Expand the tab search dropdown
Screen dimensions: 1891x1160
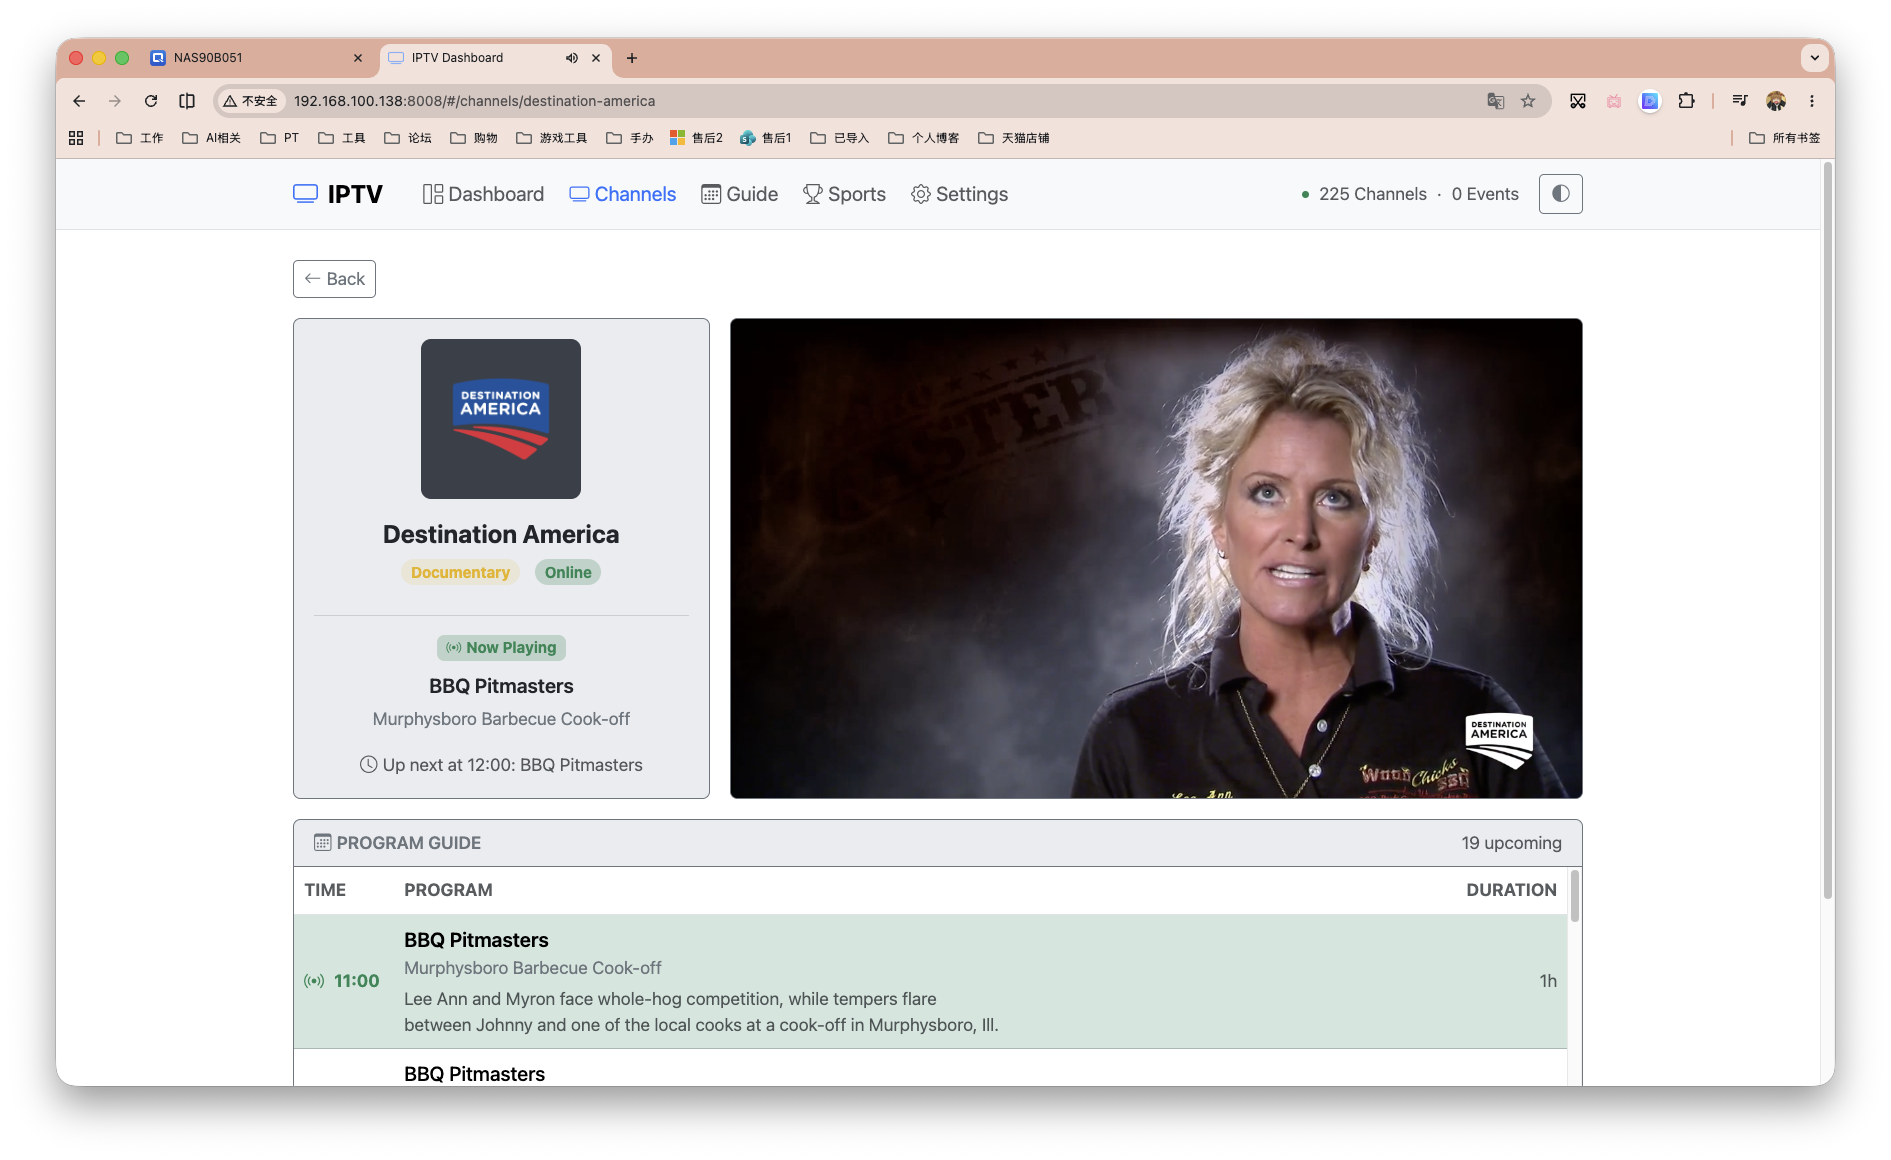(x=1815, y=58)
